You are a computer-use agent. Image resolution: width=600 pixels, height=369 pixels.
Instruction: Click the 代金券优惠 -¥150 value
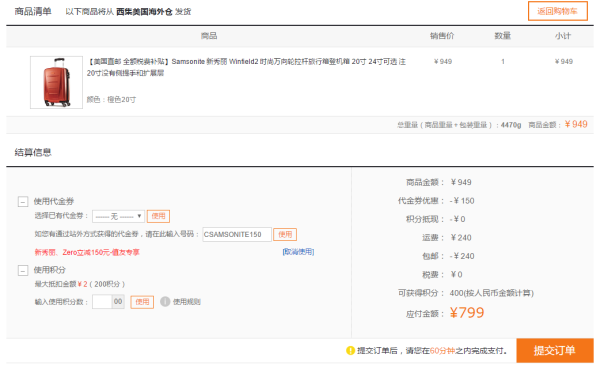tap(462, 201)
